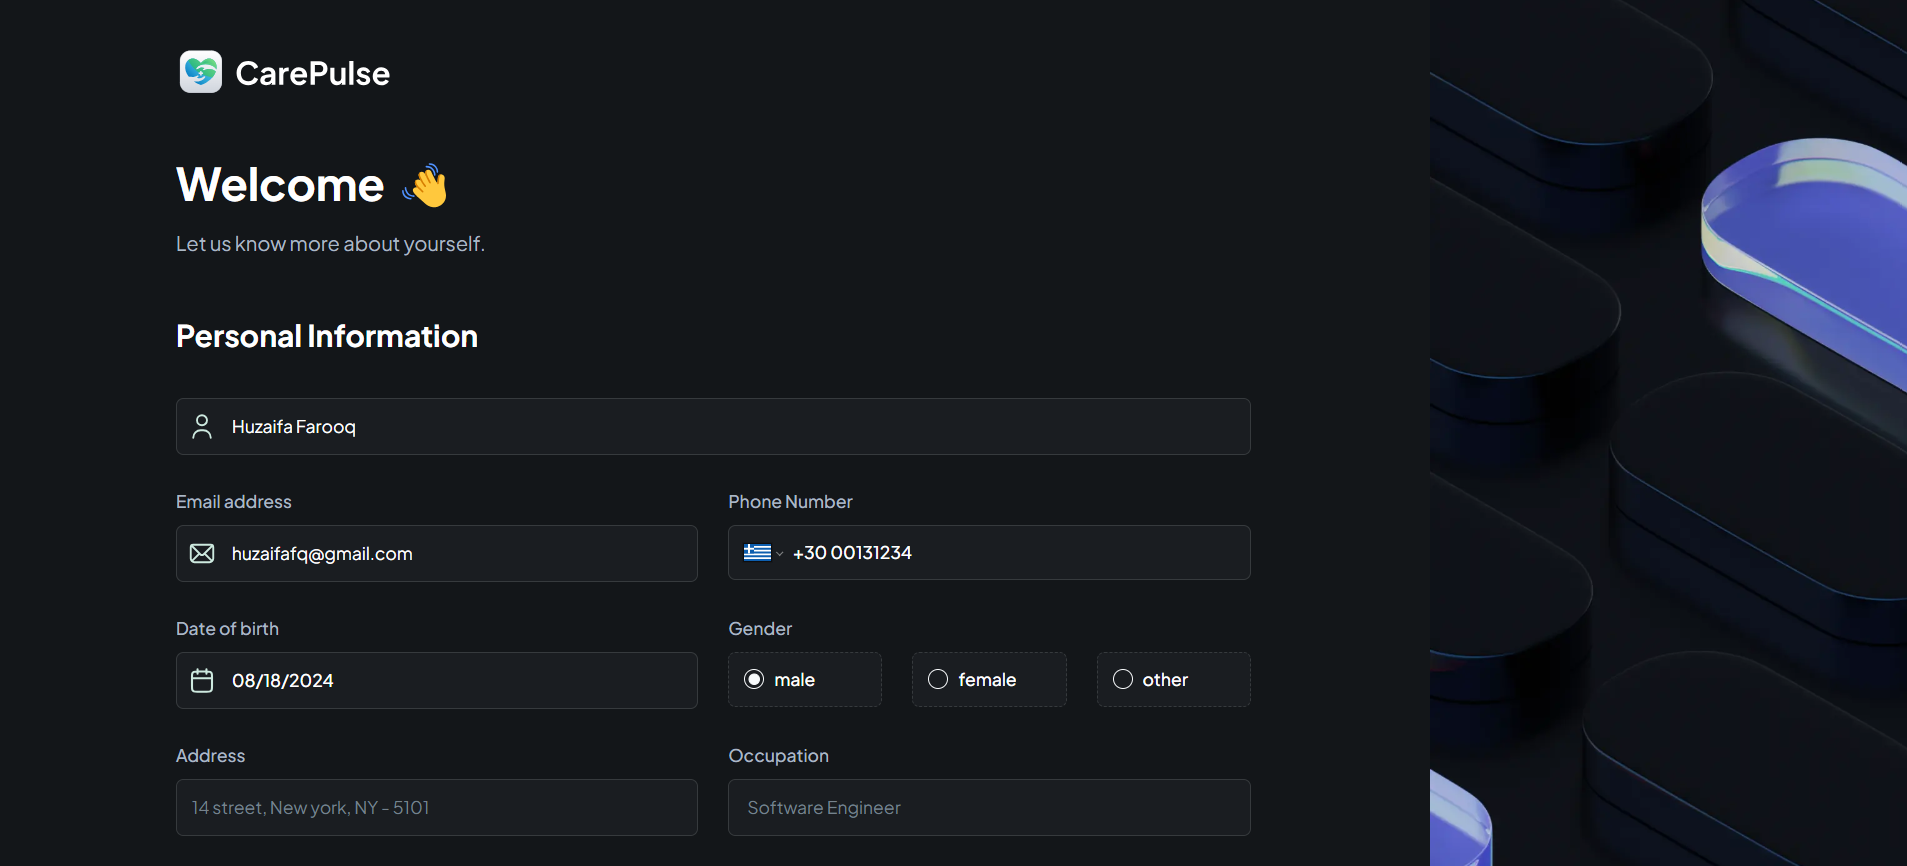Click the Welcome heading
Image resolution: width=1907 pixels, height=866 pixels.
click(280, 185)
